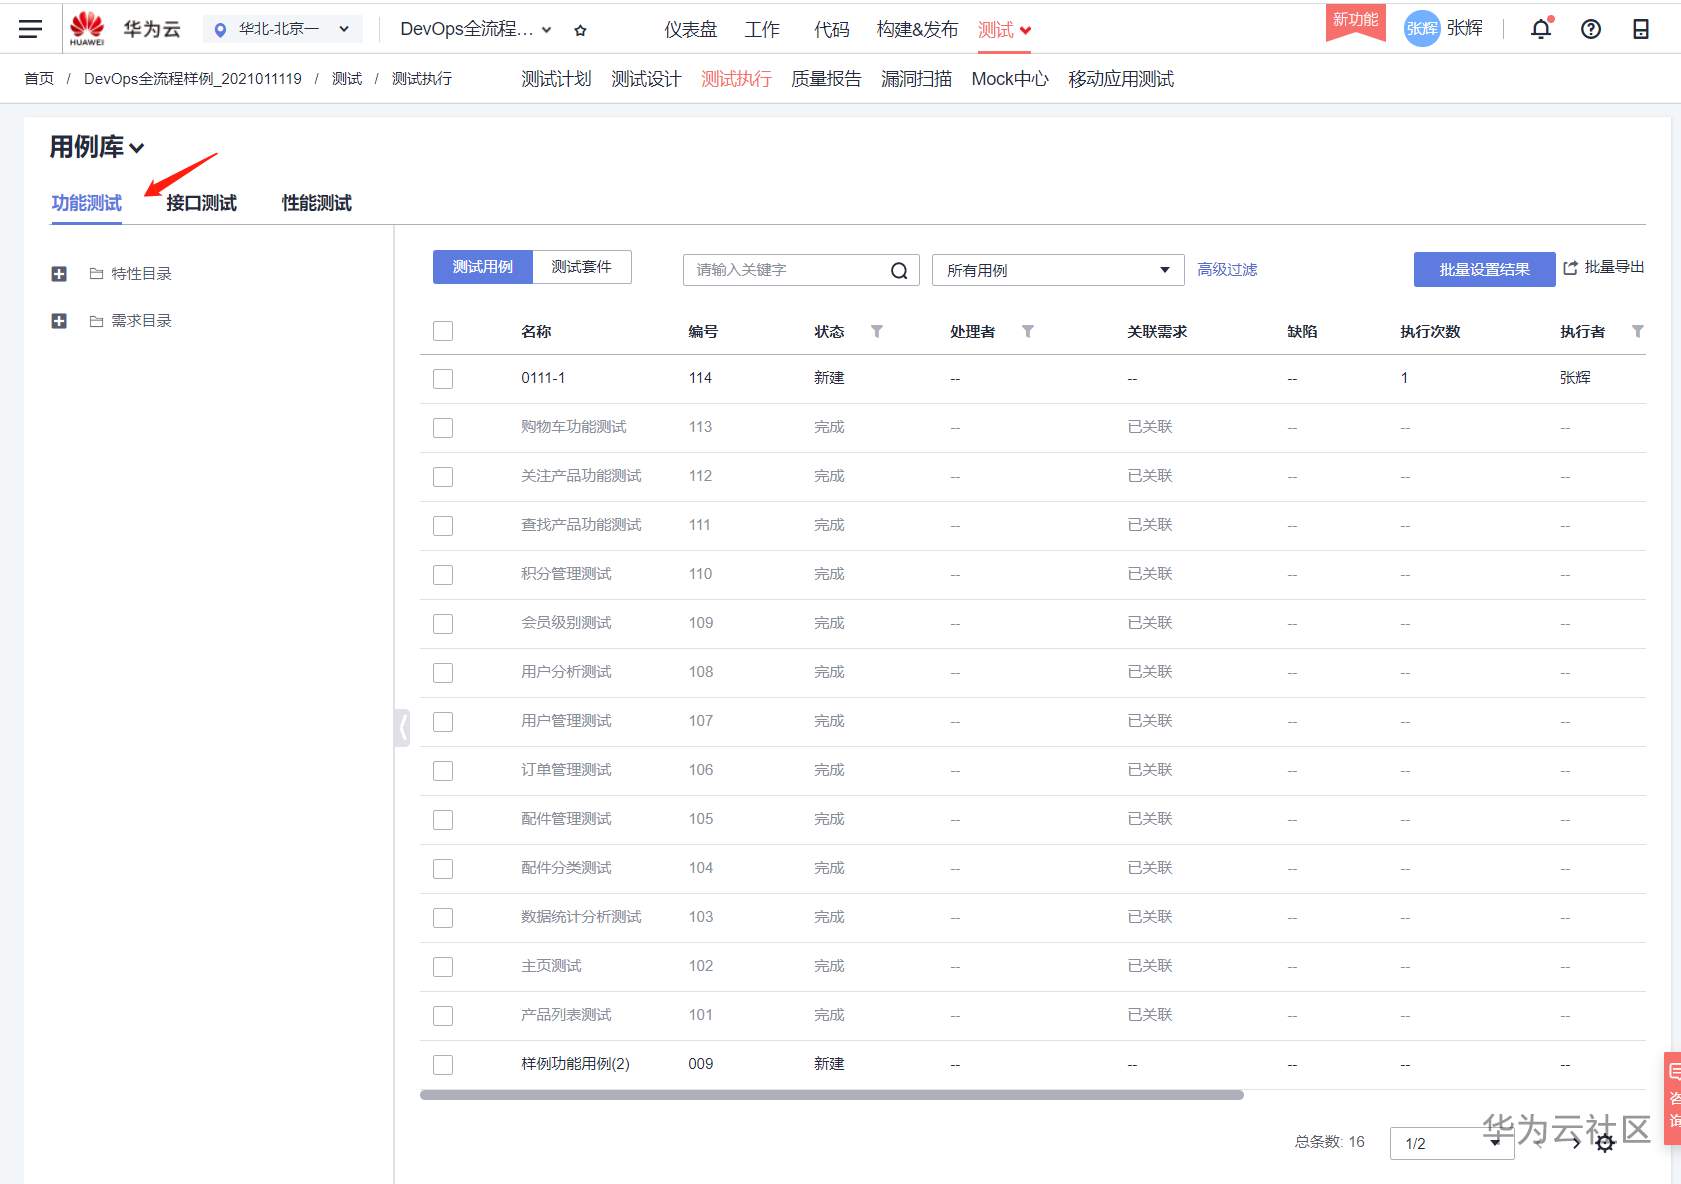1681x1184 pixels.
Task: Check the 用户分析测试 checkbox
Action: click(x=443, y=673)
